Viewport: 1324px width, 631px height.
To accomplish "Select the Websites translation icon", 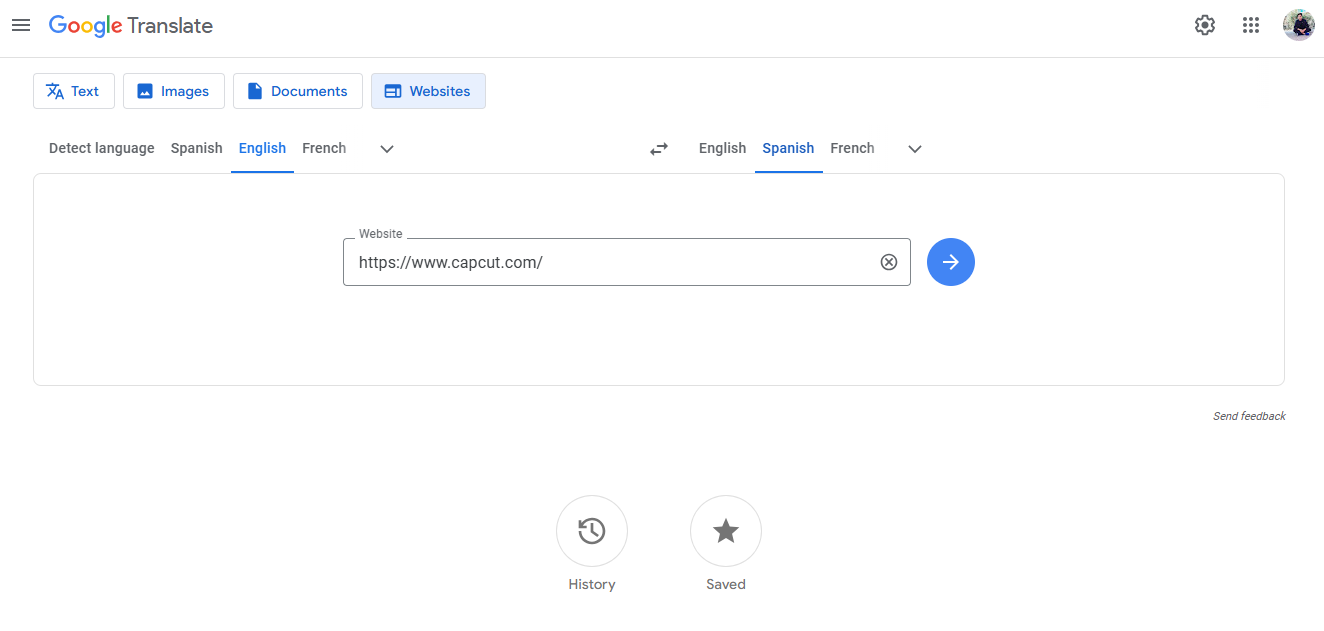I will [x=392, y=90].
